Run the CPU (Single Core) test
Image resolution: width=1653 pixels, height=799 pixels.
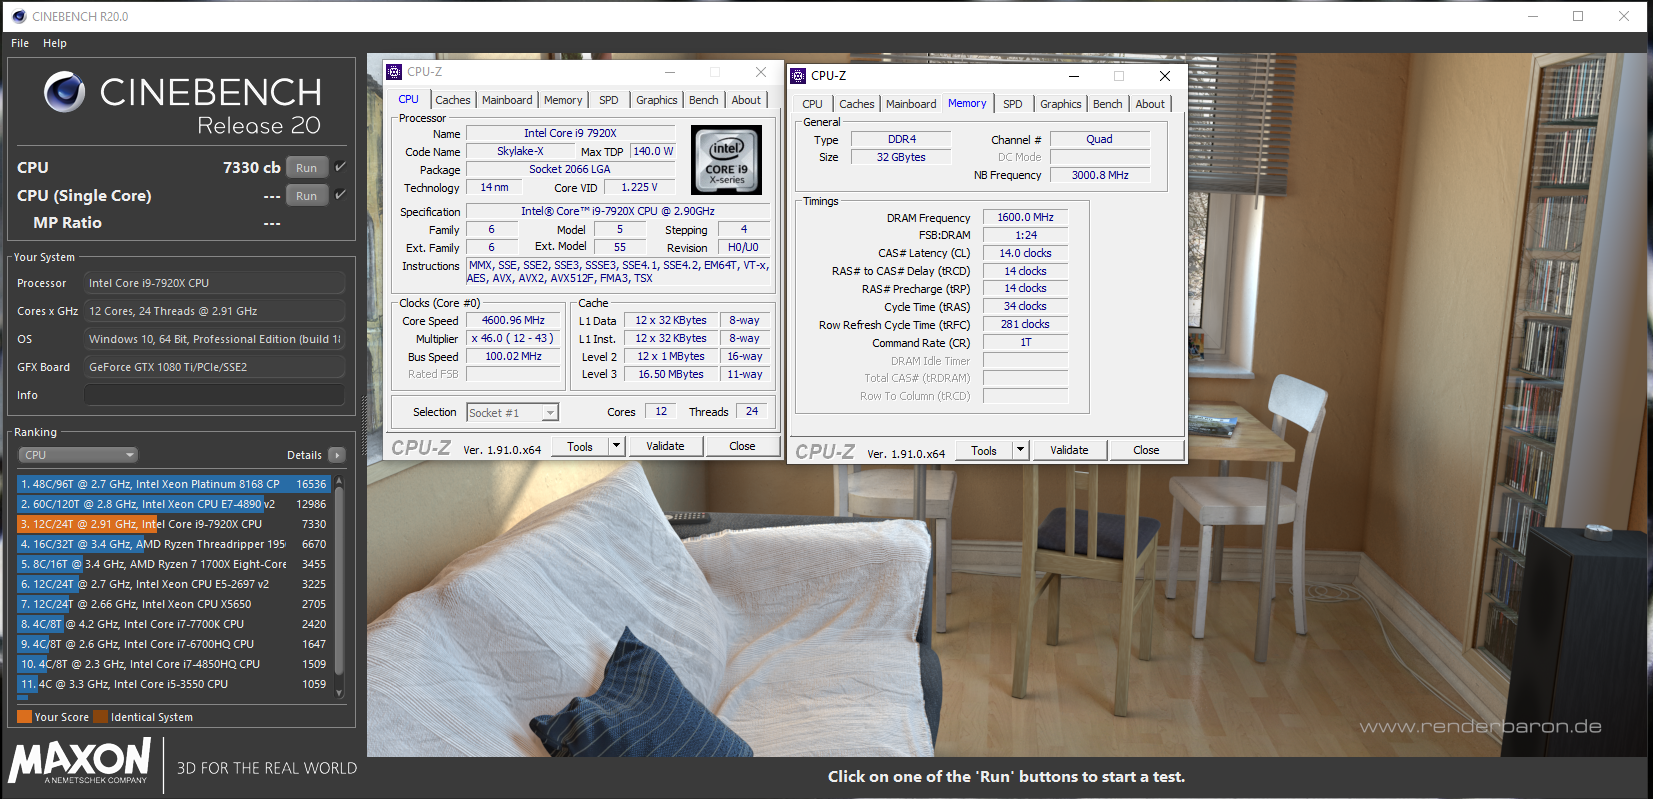[307, 195]
